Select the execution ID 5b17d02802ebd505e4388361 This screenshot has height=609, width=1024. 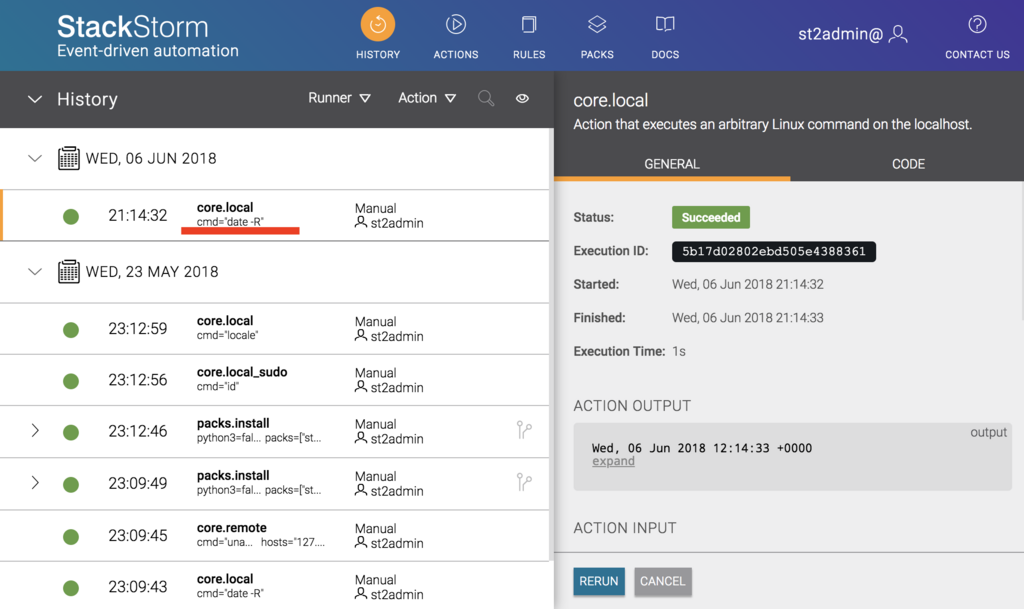774,251
